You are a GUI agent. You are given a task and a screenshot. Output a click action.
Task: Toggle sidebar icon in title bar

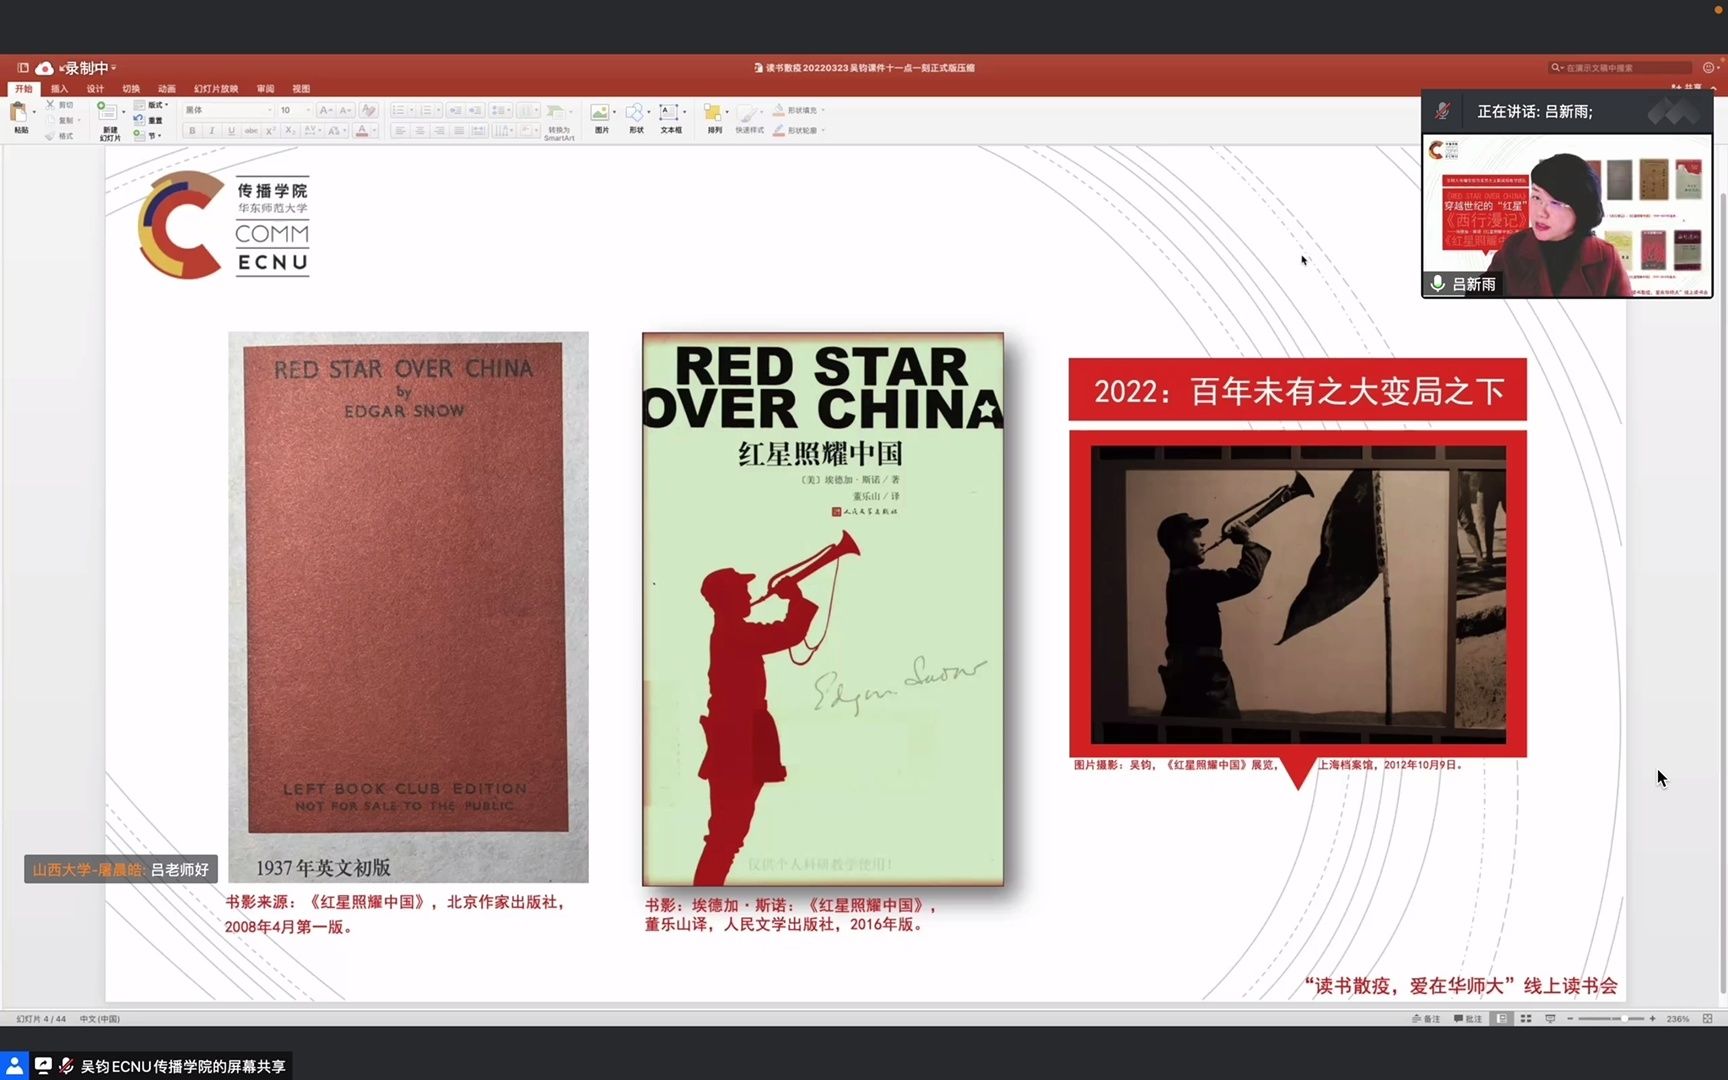[x=22, y=68]
